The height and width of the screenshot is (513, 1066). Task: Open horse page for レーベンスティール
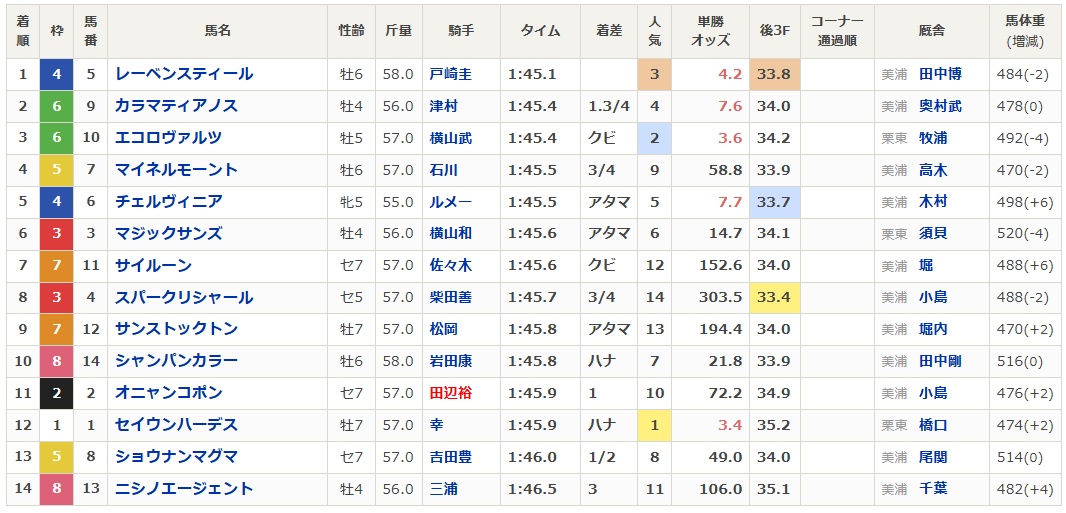point(184,74)
